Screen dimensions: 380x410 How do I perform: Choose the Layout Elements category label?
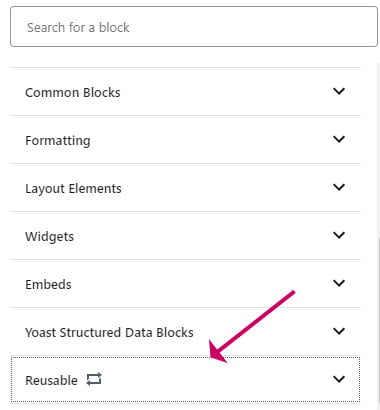73,189
